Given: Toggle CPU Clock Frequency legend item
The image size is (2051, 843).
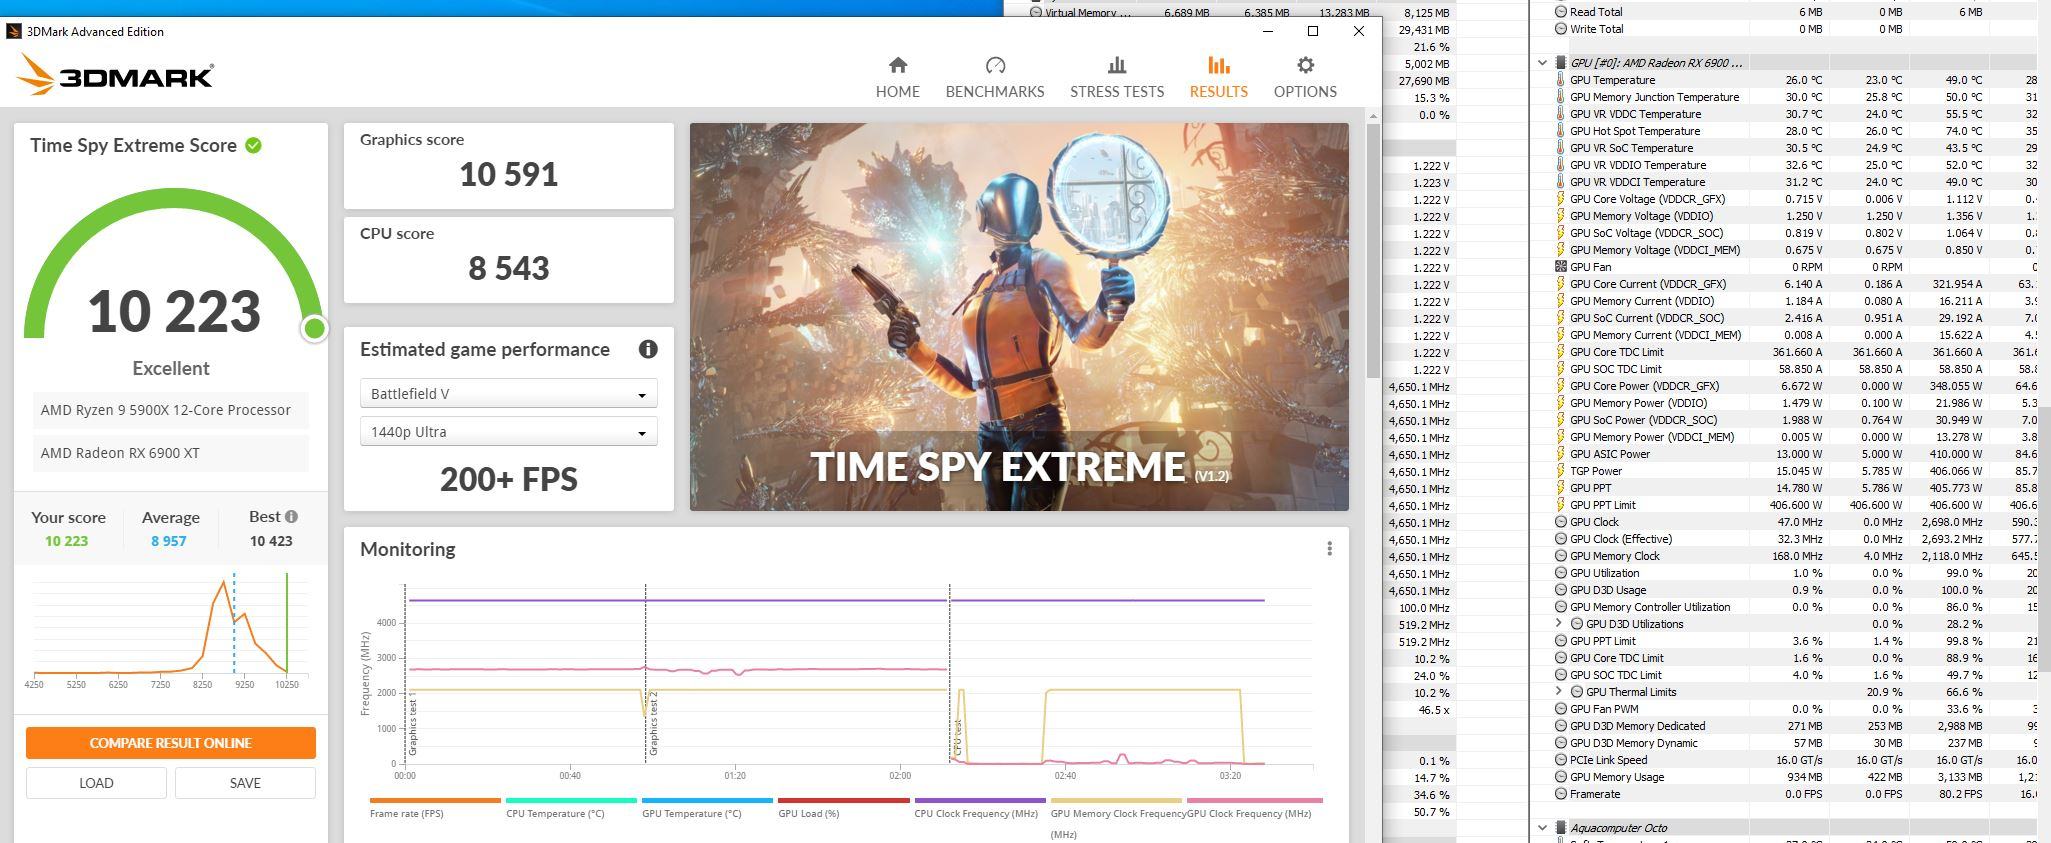Looking at the screenshot, I should click(978, 808).
